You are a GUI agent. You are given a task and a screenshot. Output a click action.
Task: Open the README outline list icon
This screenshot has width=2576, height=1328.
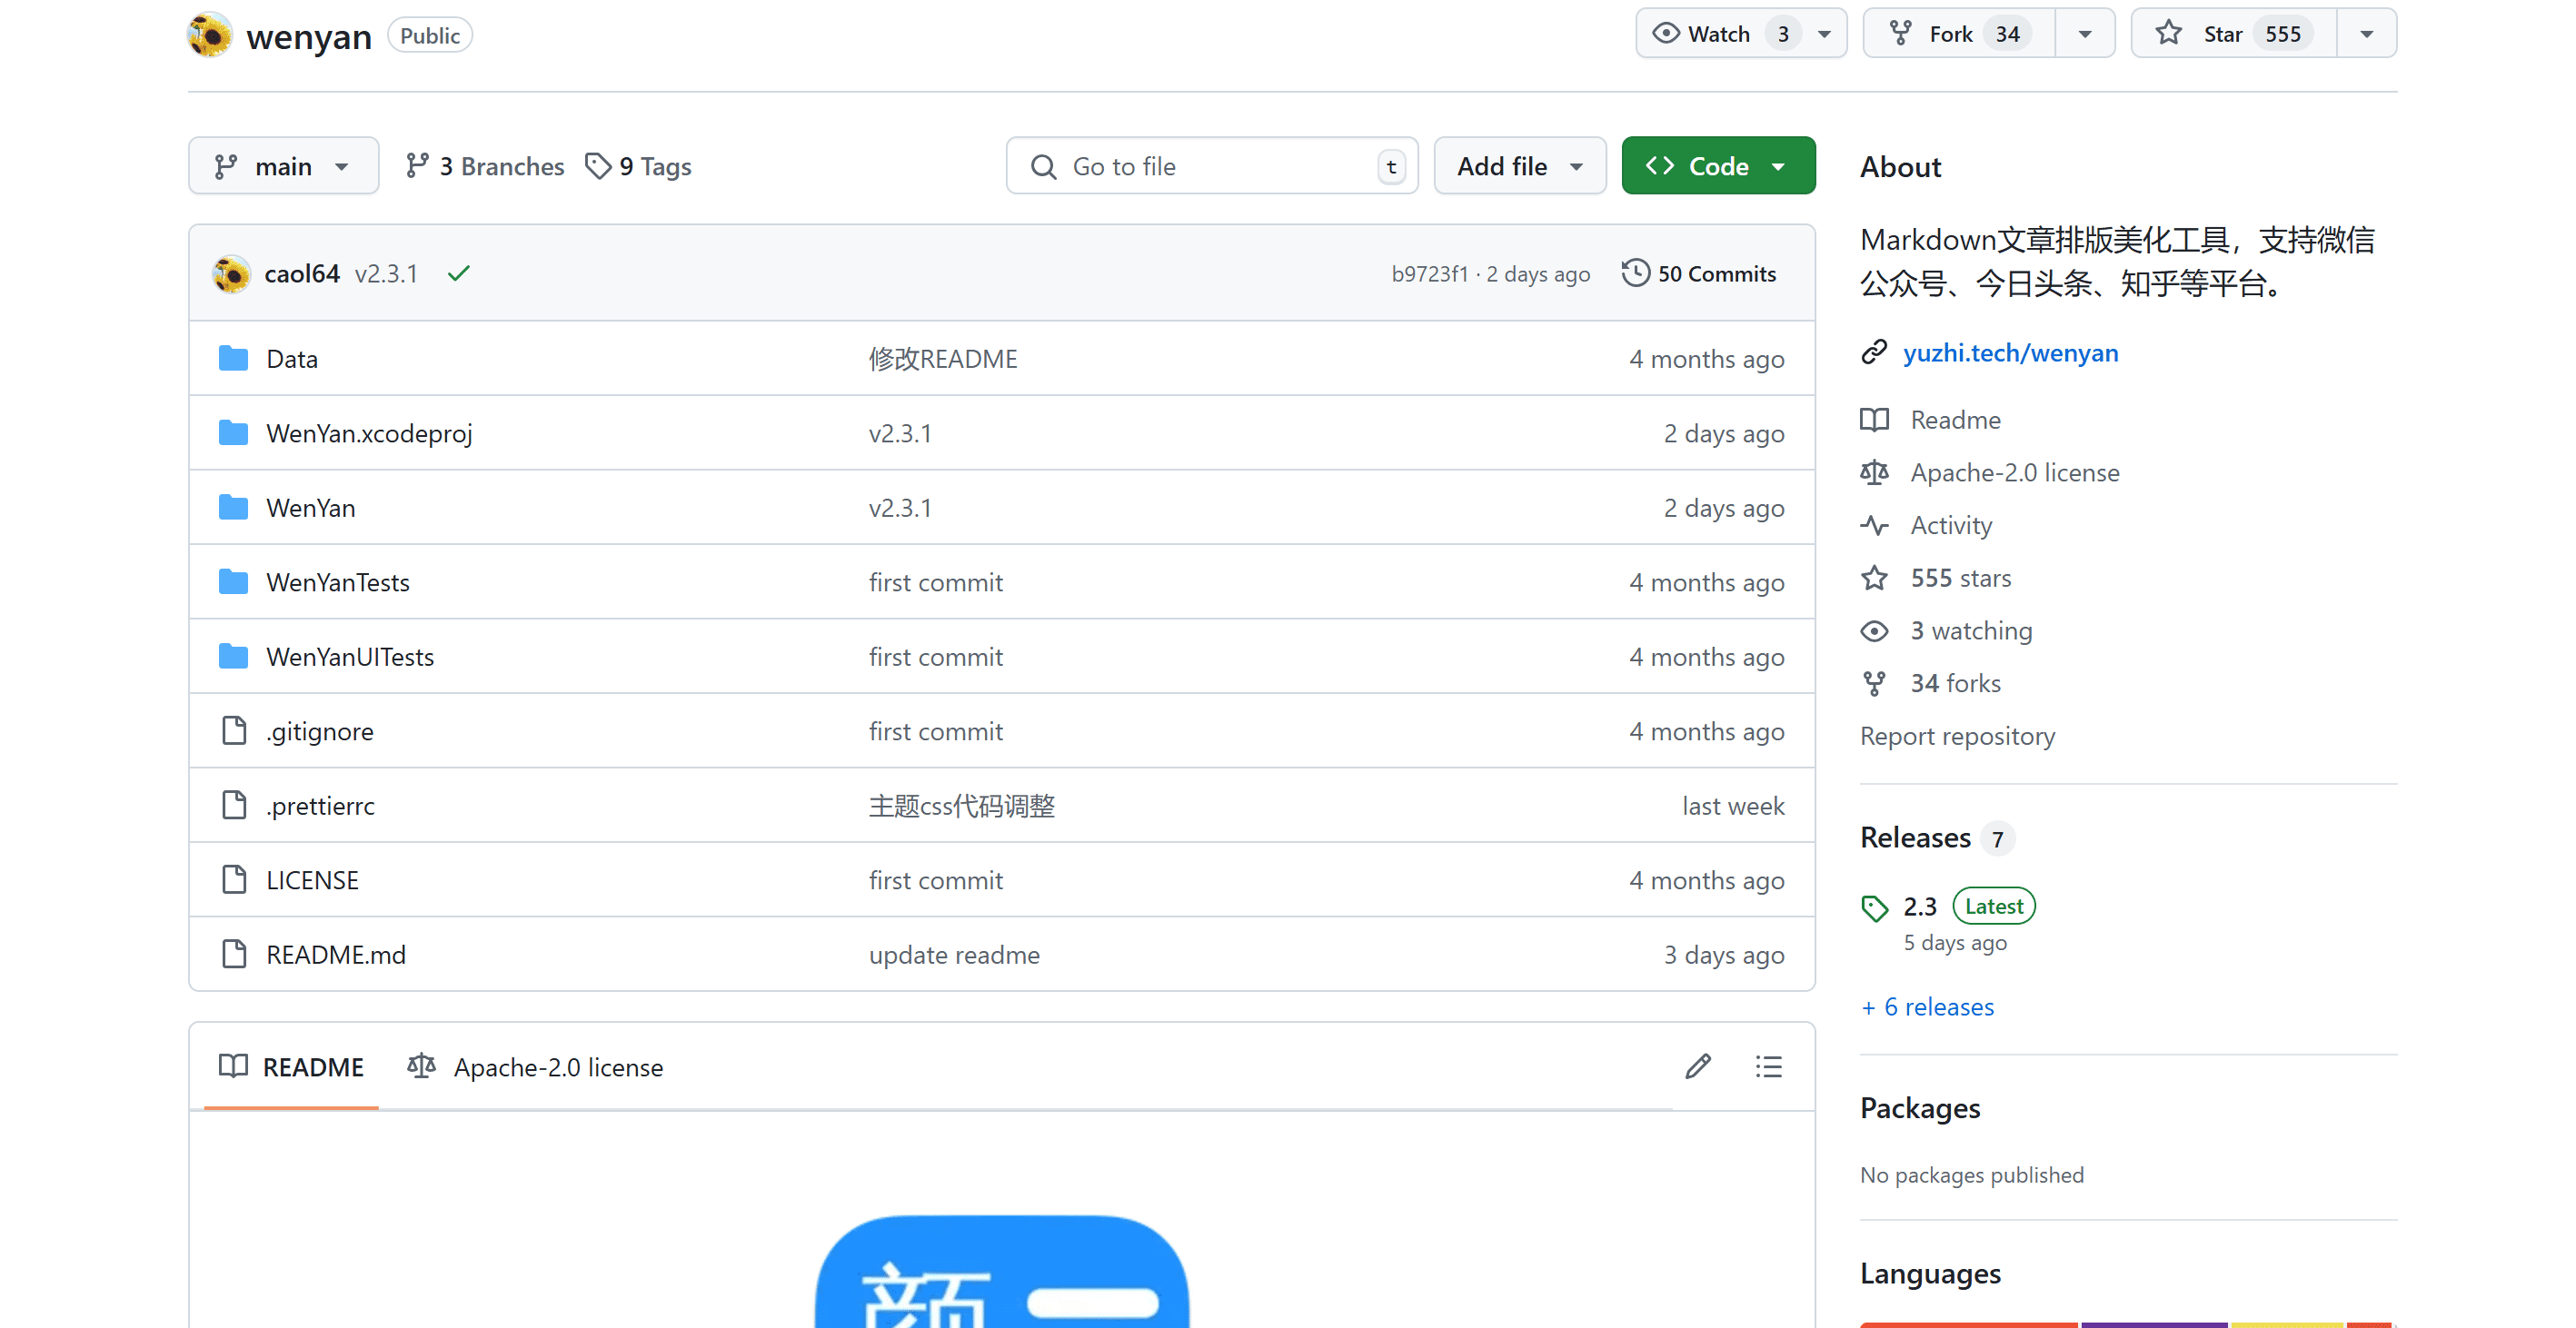[1769, 1066]
